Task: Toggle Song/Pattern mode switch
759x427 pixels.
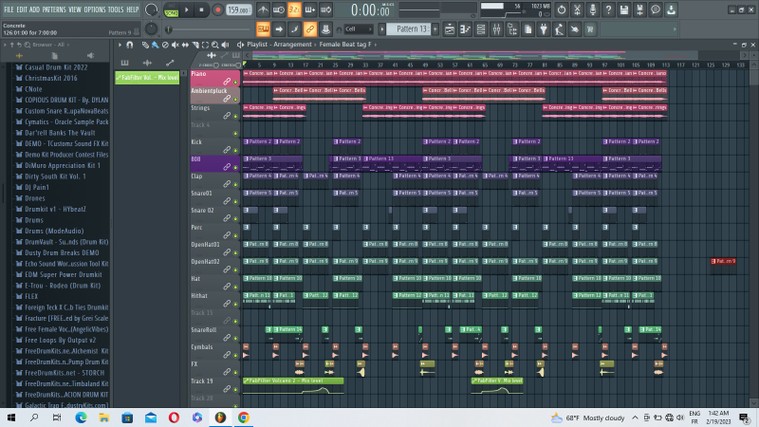Action: point(170,10)
